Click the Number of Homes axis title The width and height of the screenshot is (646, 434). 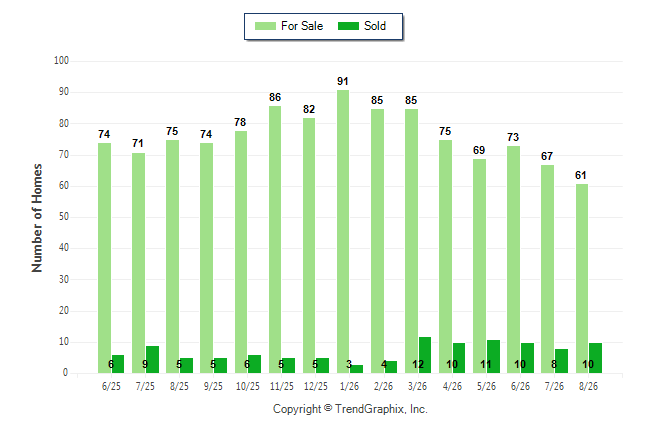tap(37, 218)
